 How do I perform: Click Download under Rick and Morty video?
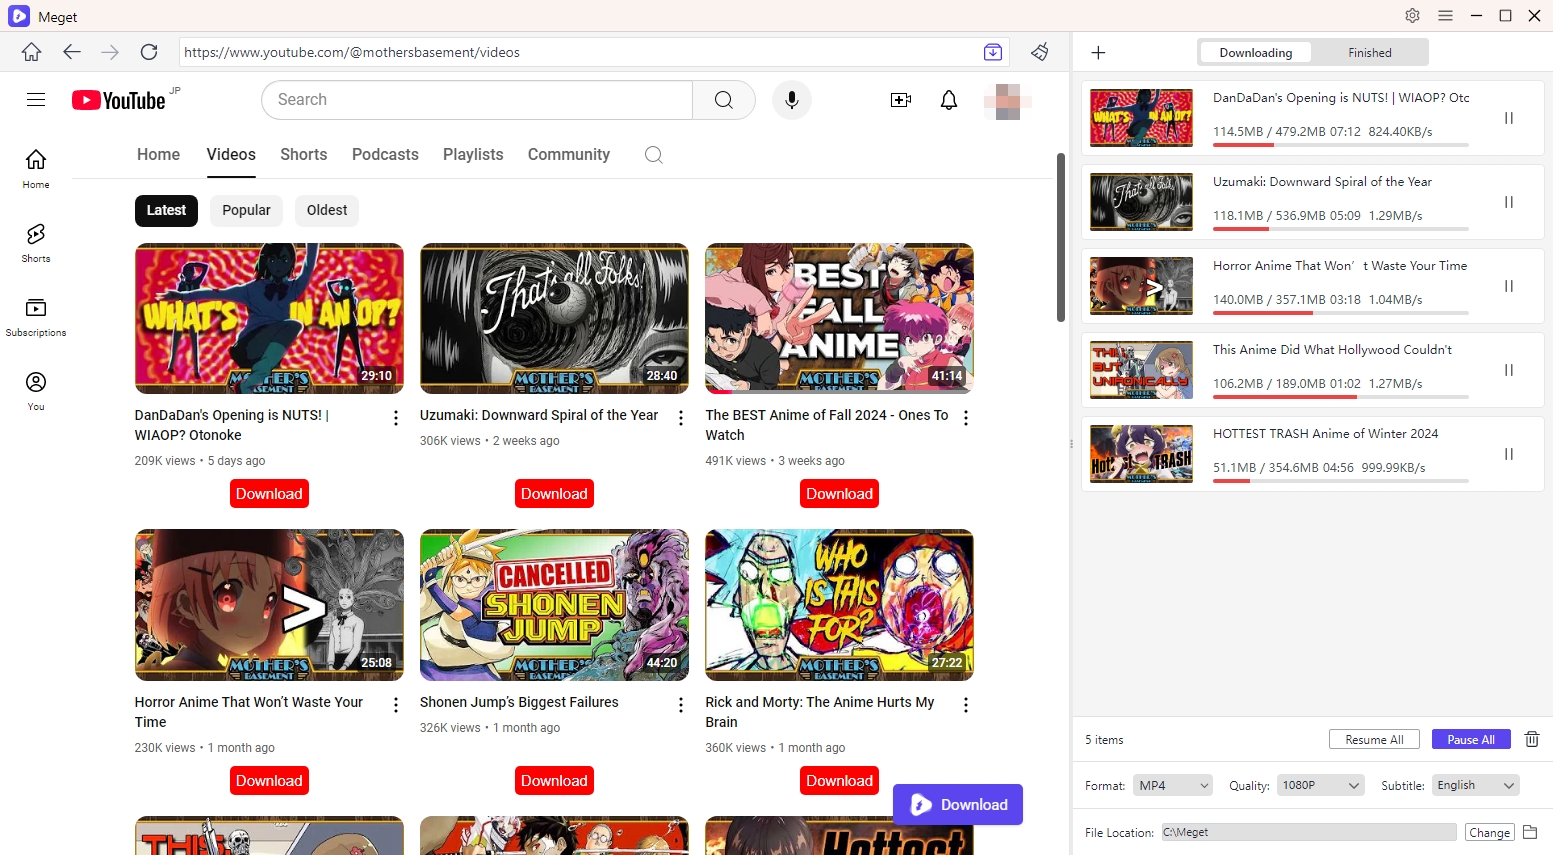pos(840,781)
